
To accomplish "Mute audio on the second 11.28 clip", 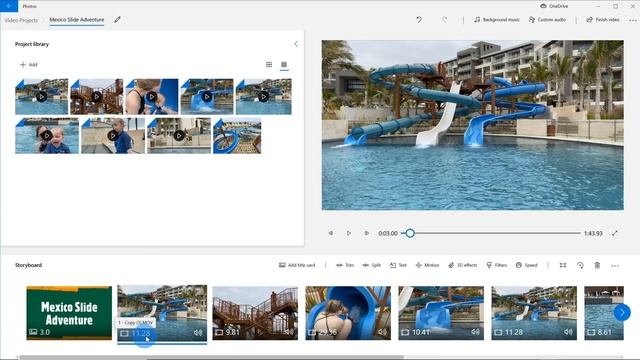I will click(569, 332).
